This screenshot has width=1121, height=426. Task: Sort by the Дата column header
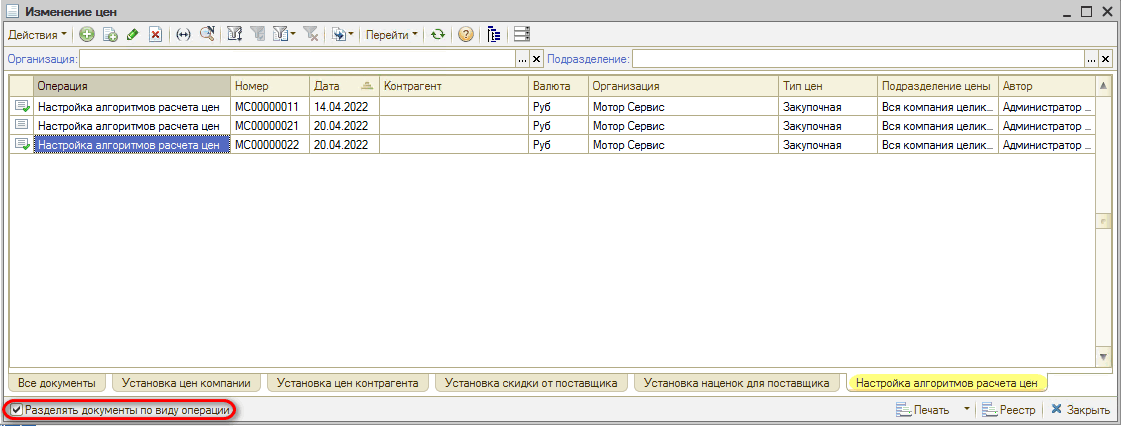click(x=344, y=86)
